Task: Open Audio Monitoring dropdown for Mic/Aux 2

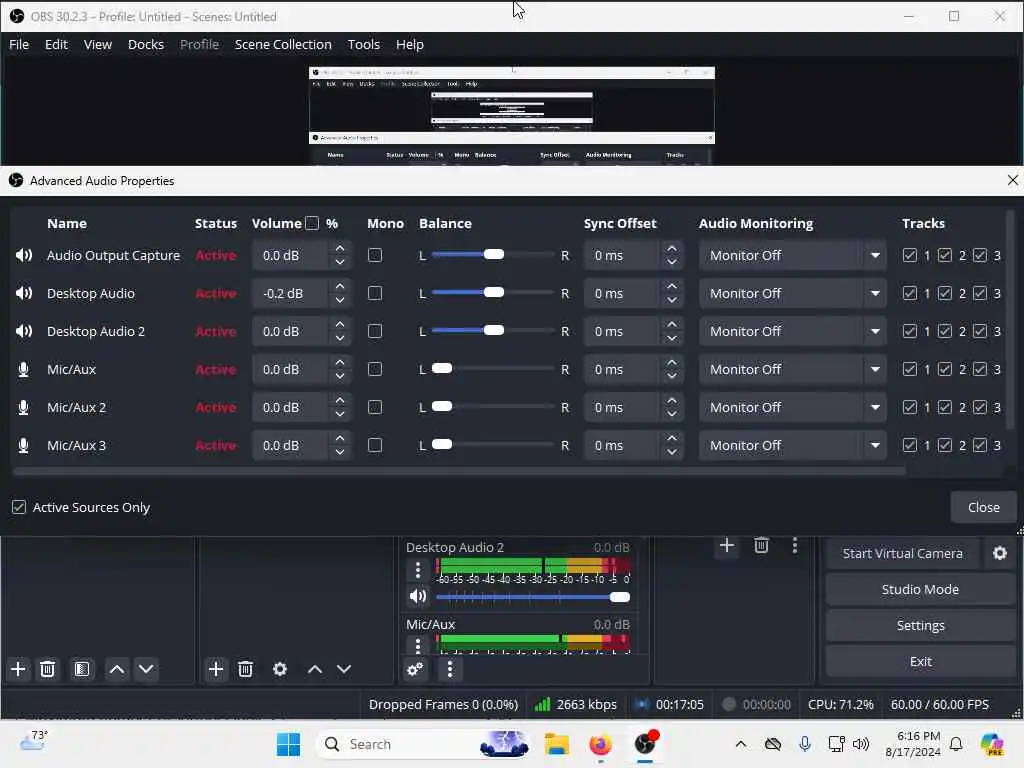Action: (x=792, y=408)
